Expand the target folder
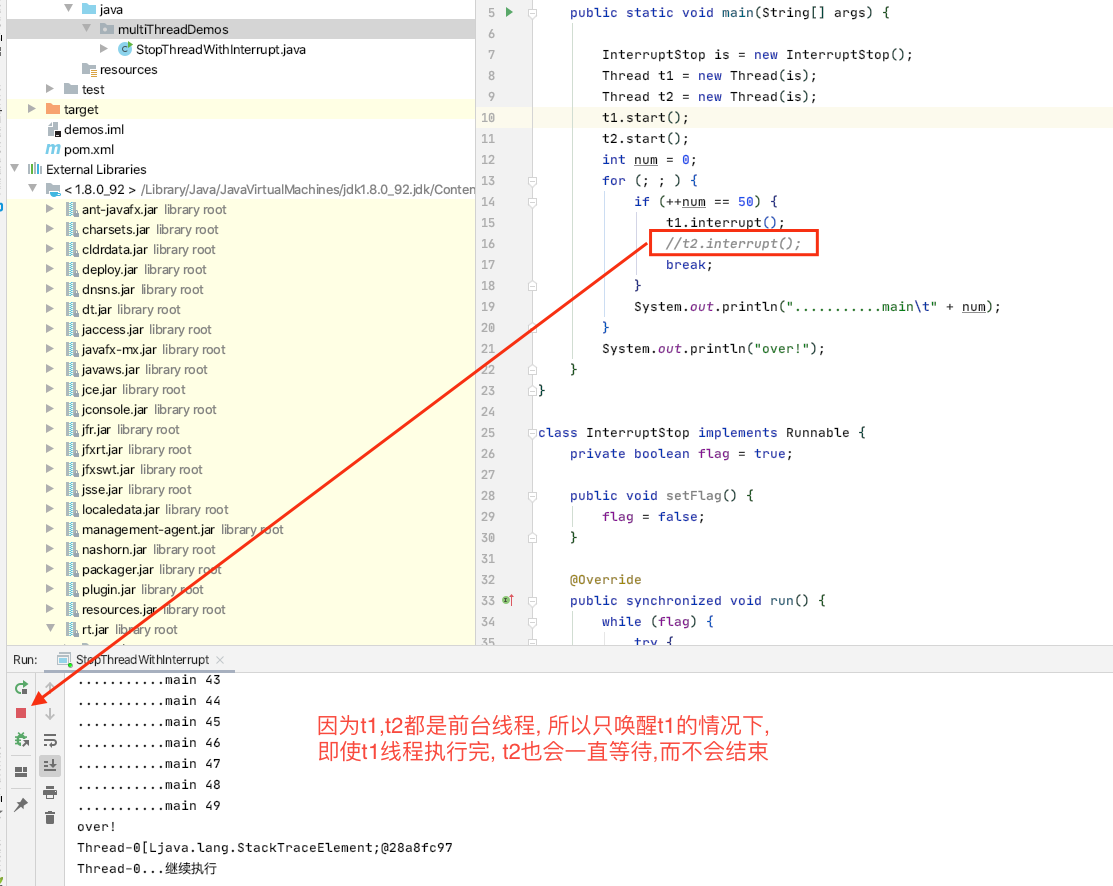Image resolution: width=1113 pixels, height=886 pixels. pyautogui.click(x=32, y=109)
